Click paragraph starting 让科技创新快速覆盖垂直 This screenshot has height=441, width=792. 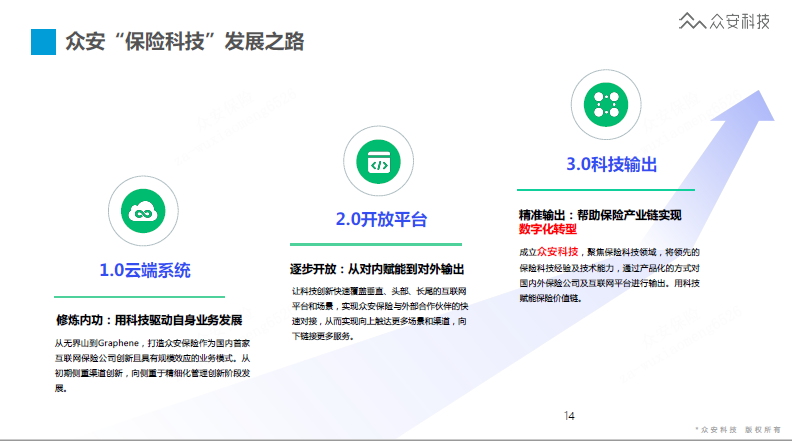[x=380, y=314]
